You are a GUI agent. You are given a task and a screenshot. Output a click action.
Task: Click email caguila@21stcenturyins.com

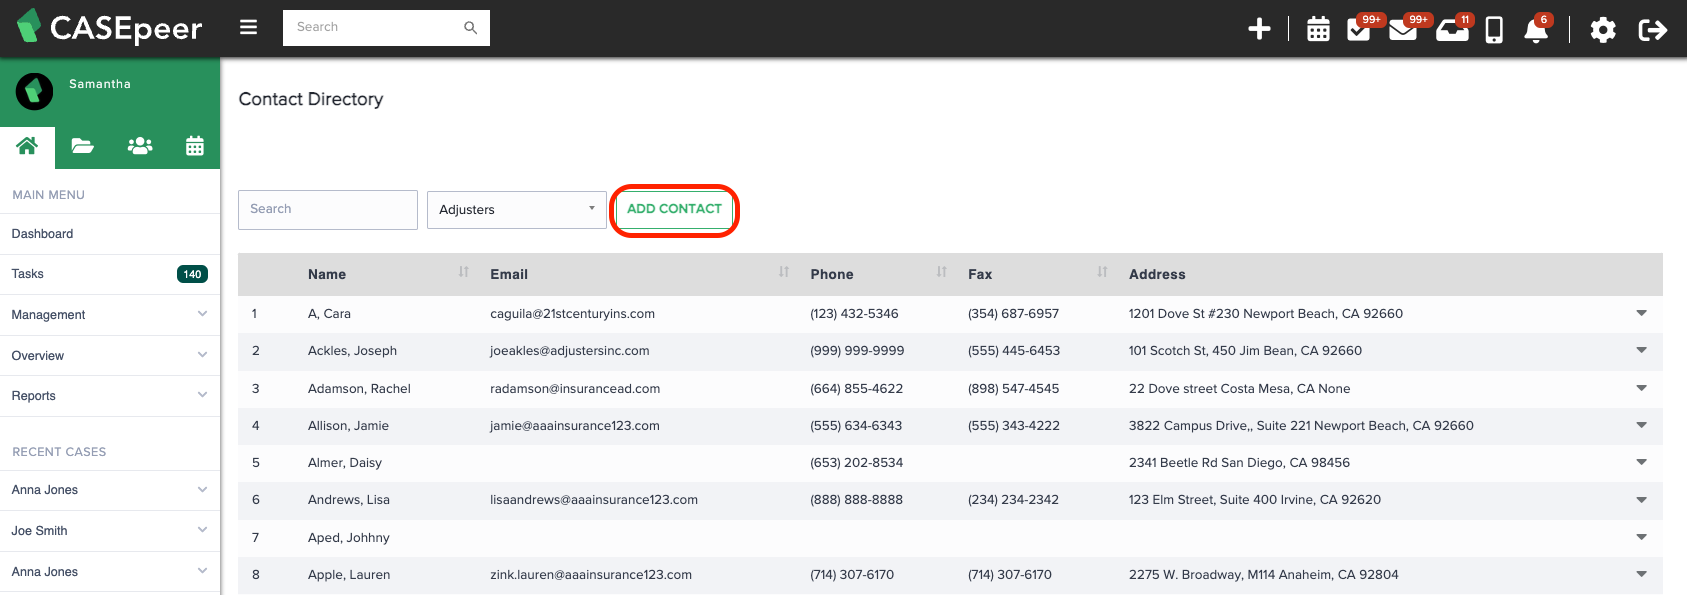[x=572, y=314]
